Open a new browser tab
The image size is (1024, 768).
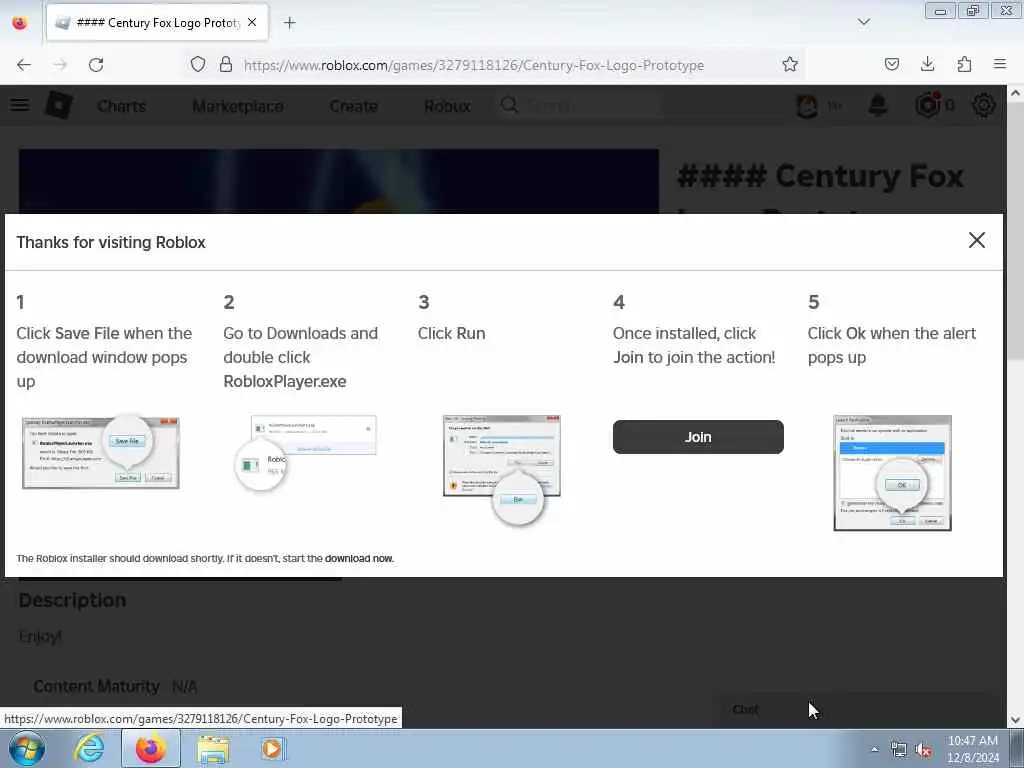[289, 23]
